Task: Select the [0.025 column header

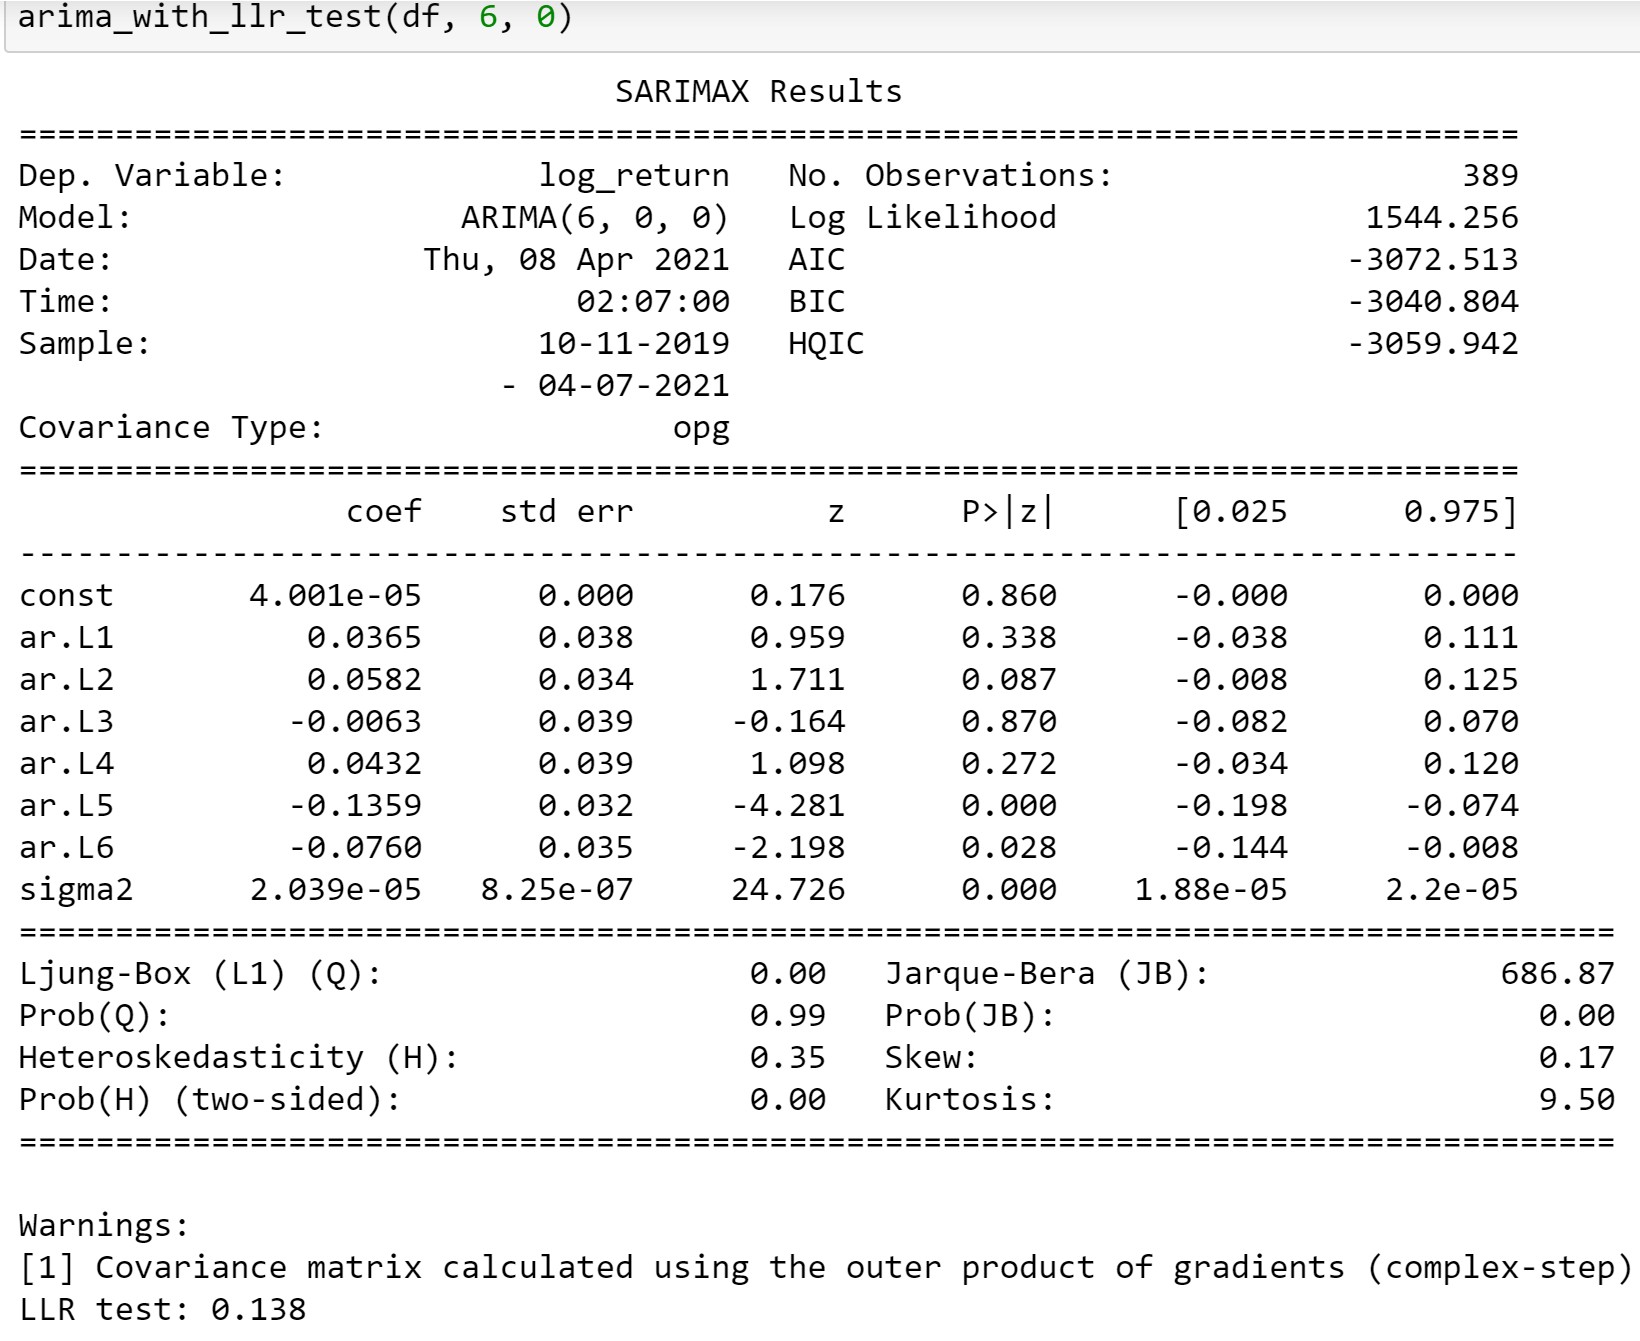Action: [x=1230, y=512]
